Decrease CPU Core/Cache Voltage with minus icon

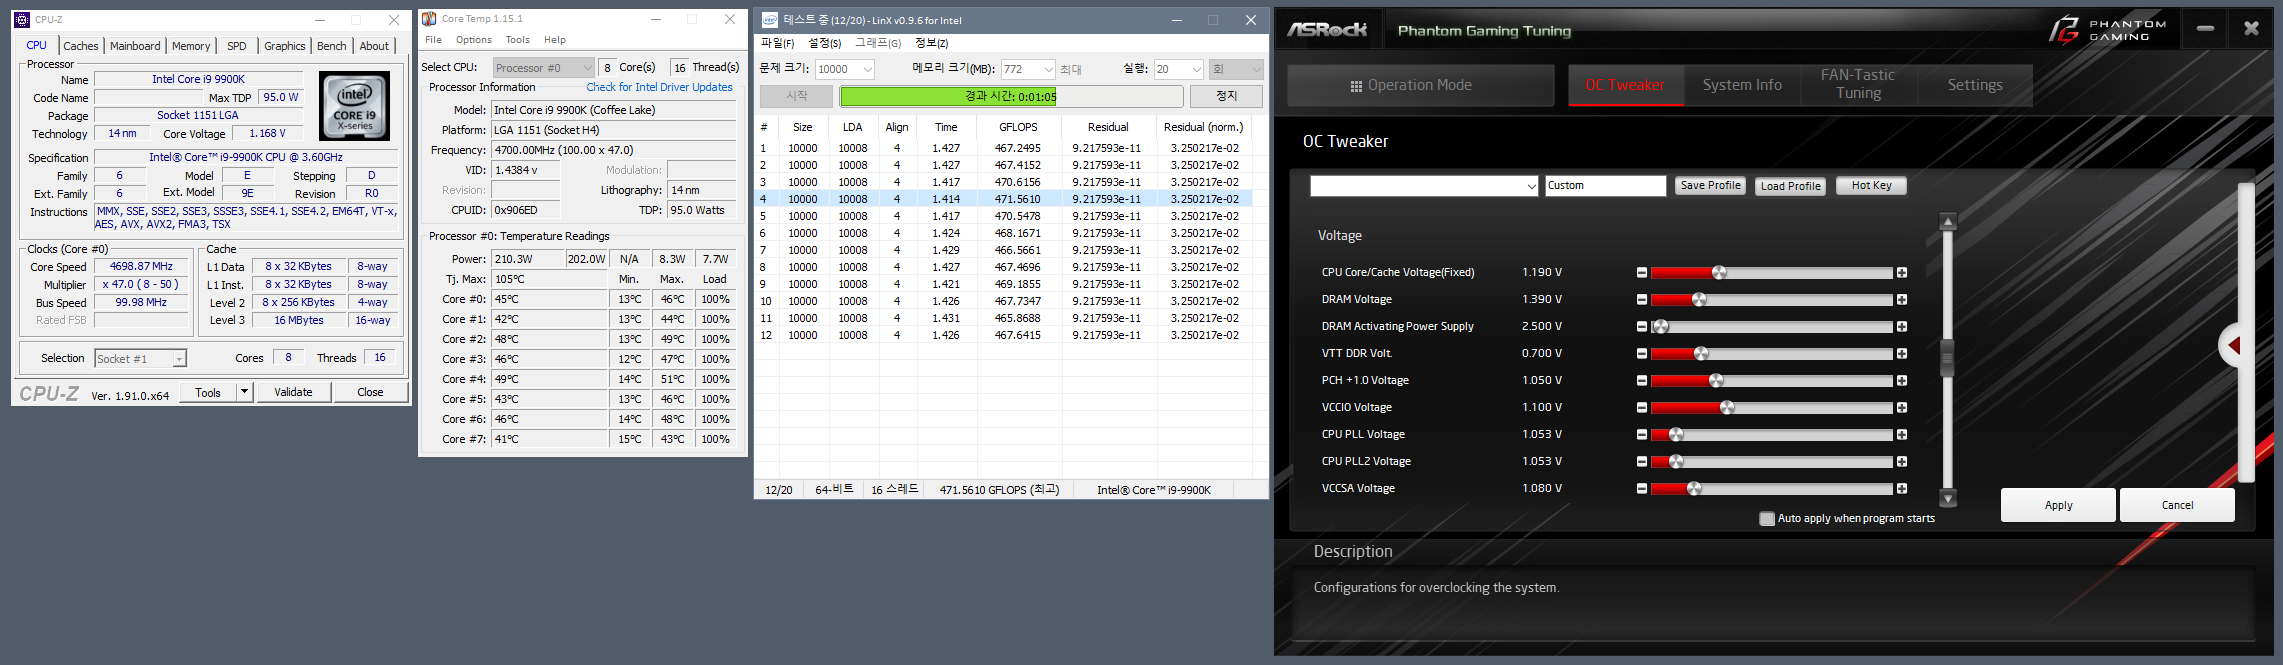click(x=1641, y=272)
